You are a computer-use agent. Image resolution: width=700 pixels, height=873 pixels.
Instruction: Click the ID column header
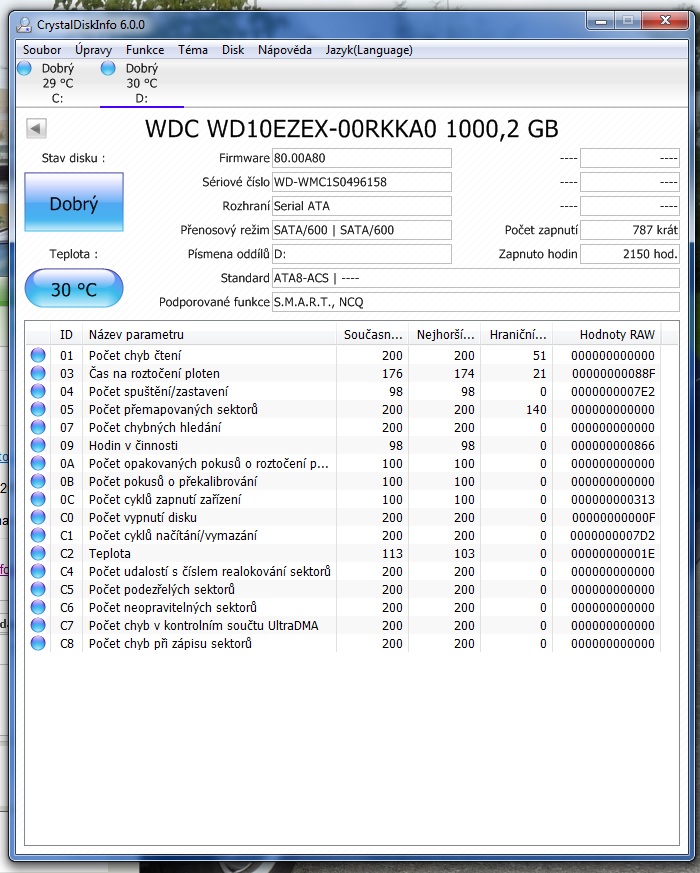pyautogui.click(x=66, y=335)
